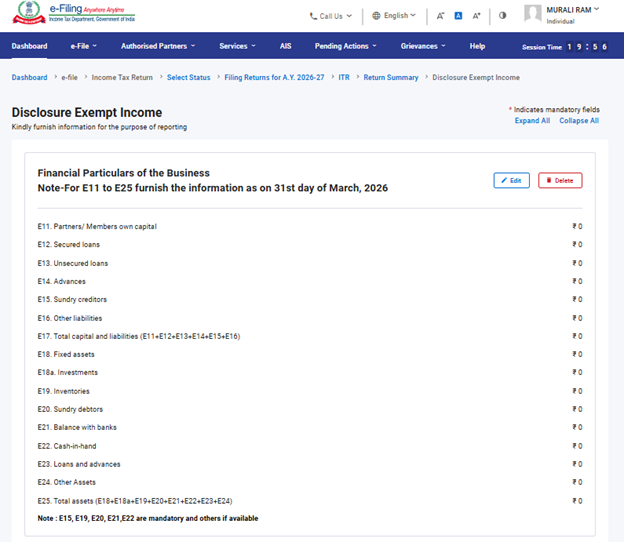The image size is (624, 542).
Task: Click Collapse All link
Action: coord(579,121)
